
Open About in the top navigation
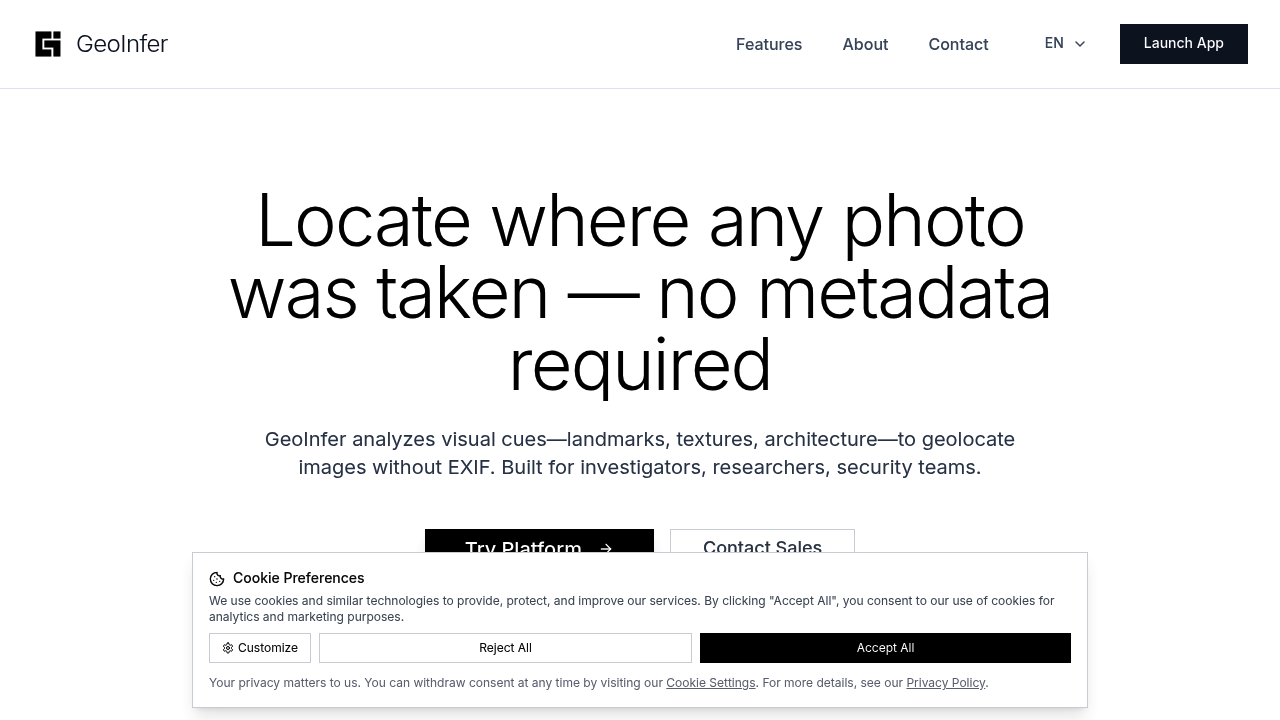coord(865,44)
